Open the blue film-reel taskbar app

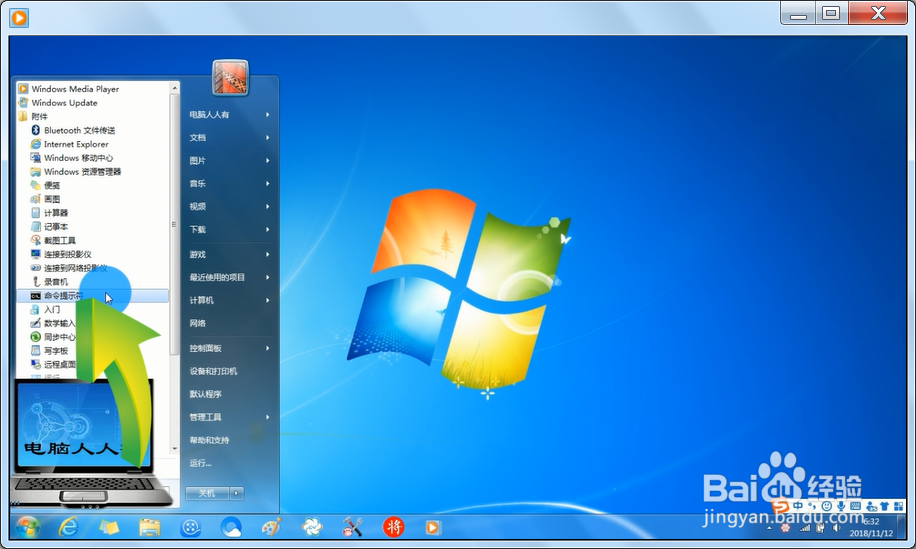pyautogui.click(x=190, y=528)
